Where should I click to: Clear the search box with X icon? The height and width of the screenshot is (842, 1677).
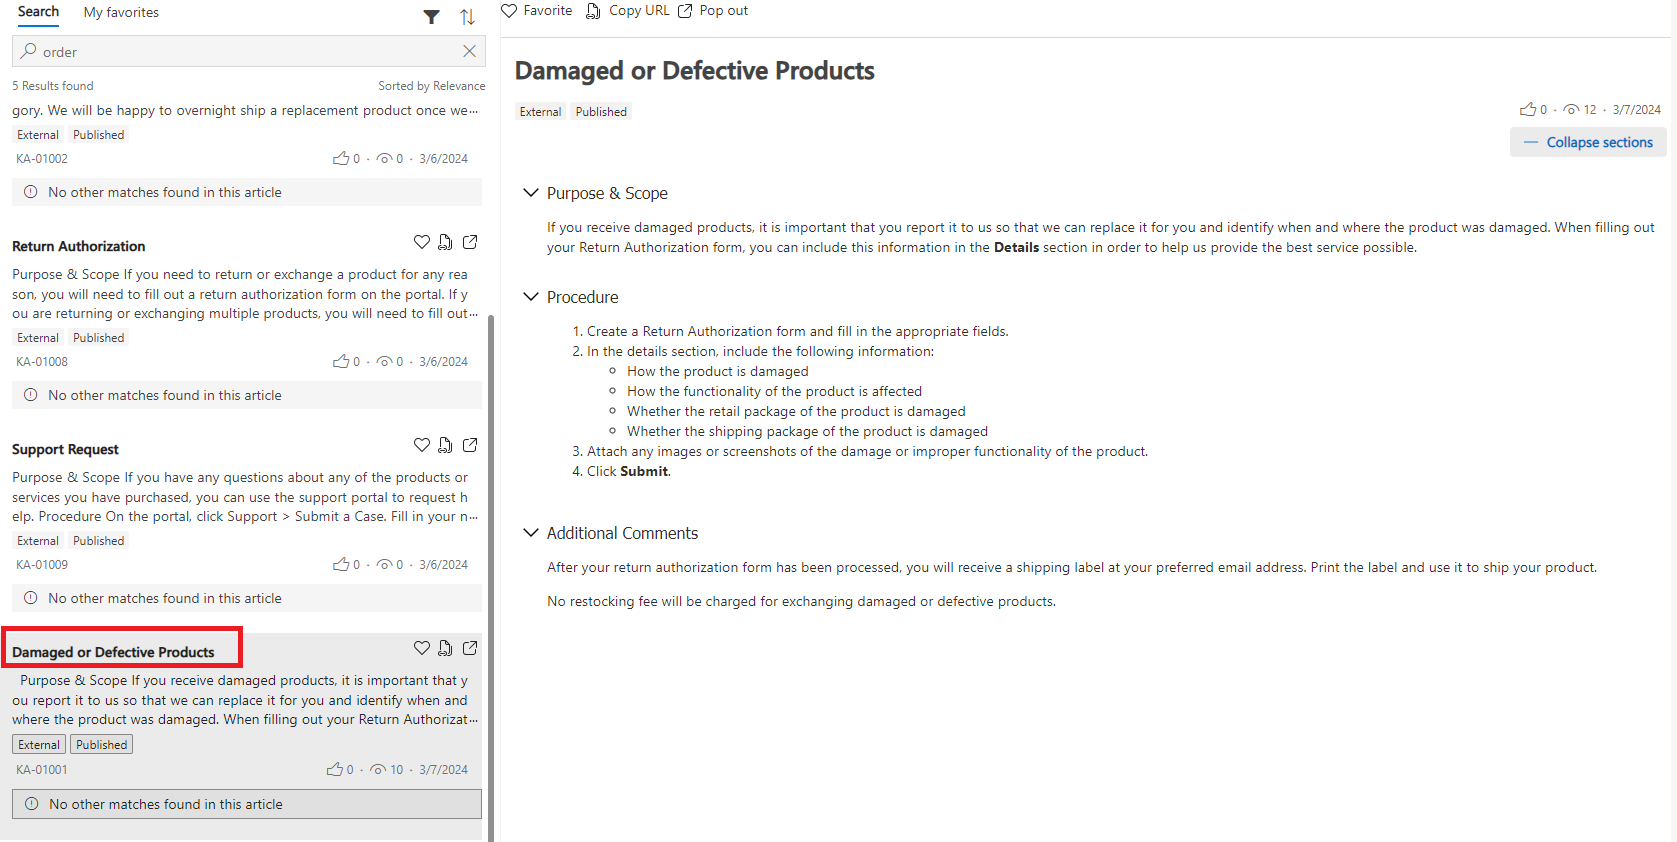[469, 51]
